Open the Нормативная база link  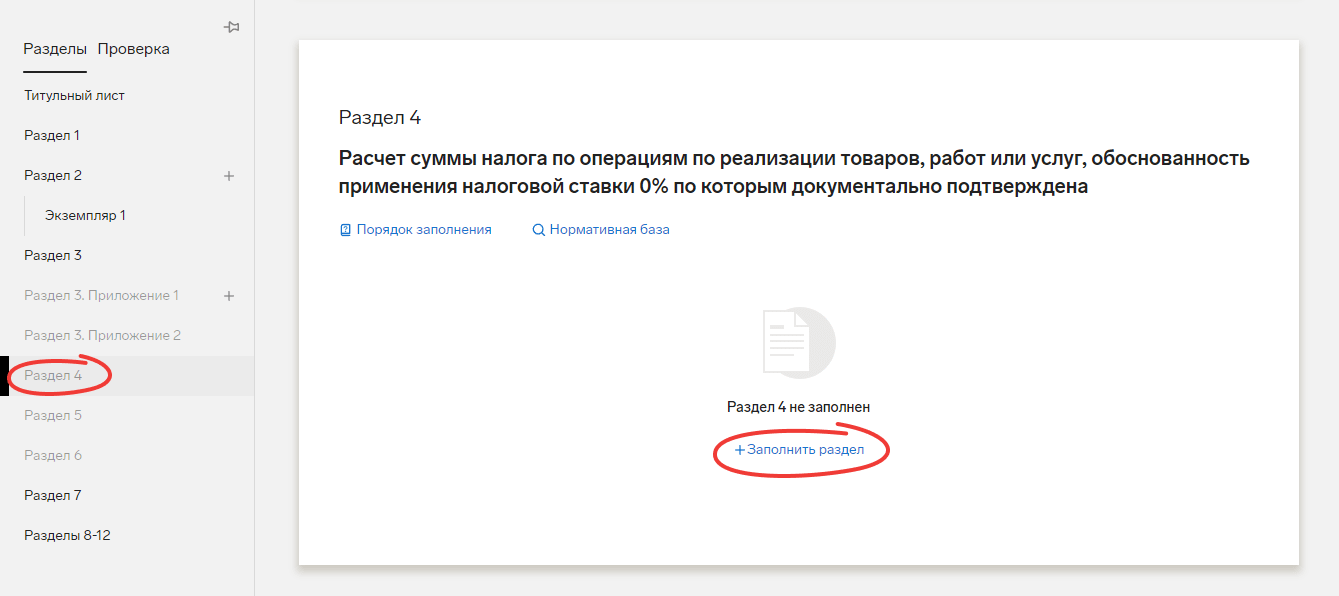pyautogui.click(x=610, y=230)
